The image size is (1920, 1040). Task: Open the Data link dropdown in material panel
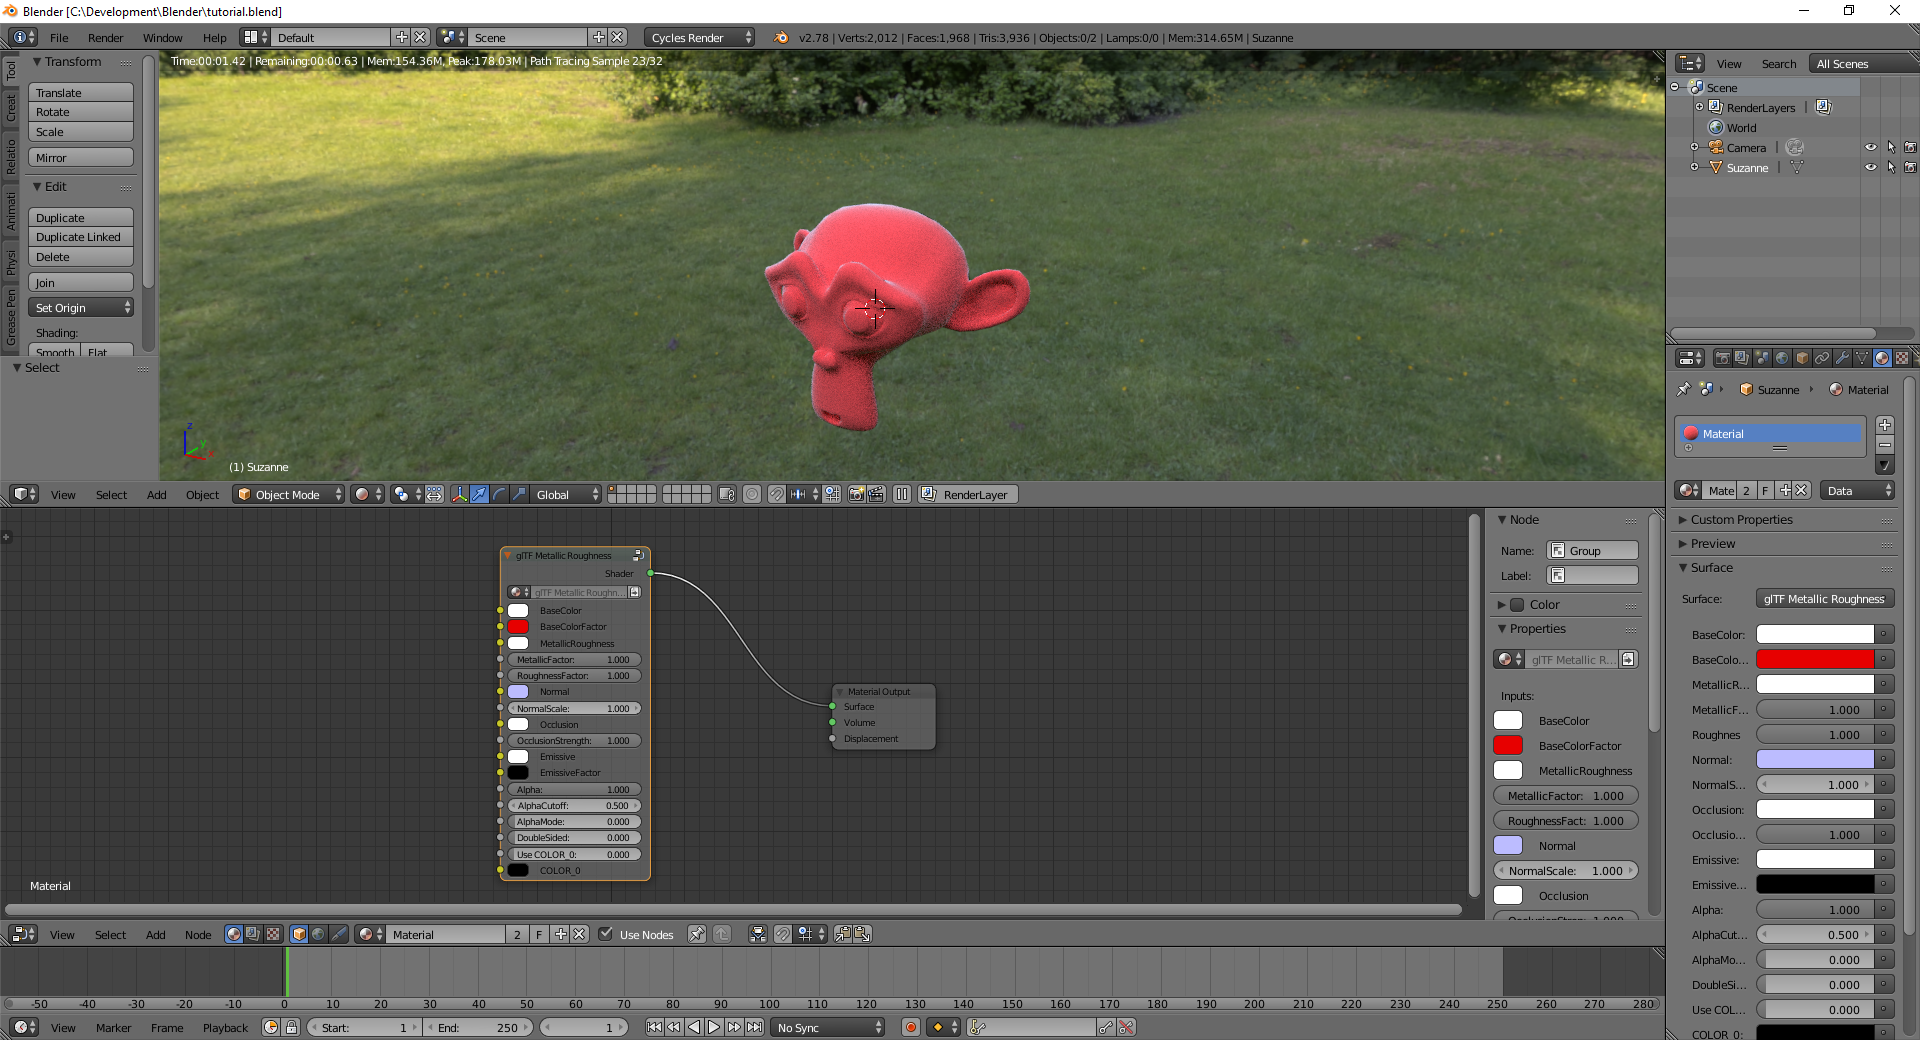pyautogui.click(x=1857, y=490)
